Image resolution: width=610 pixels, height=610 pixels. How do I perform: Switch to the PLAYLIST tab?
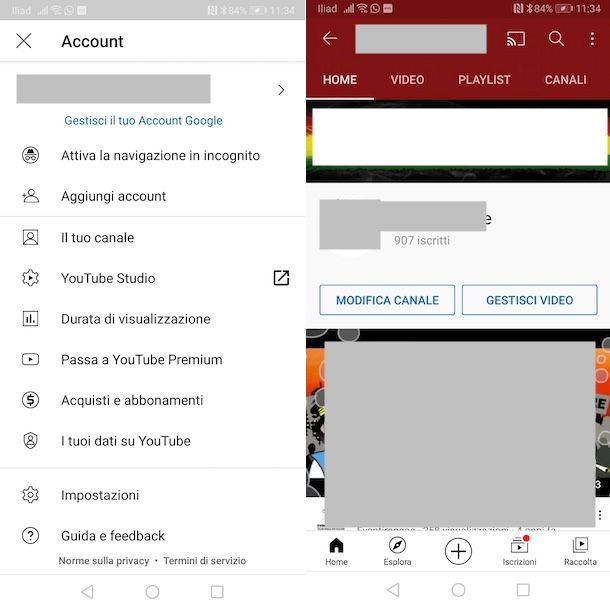click(x=484, y=80)
